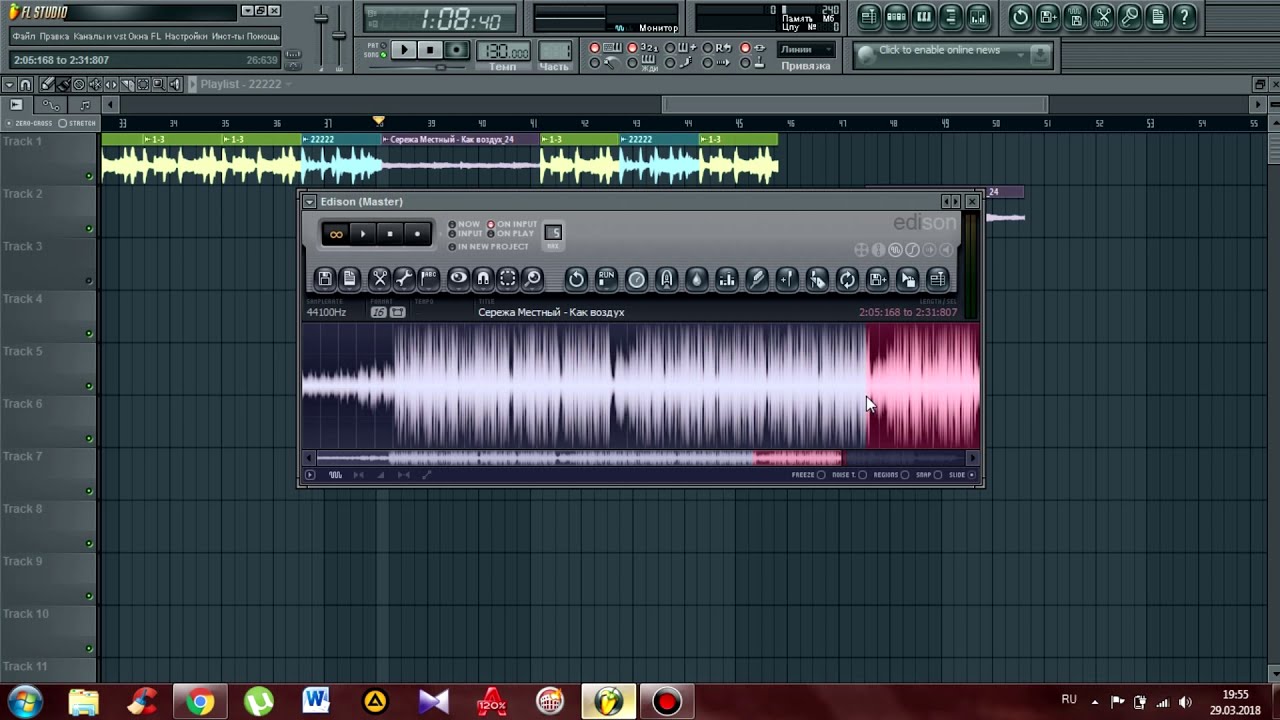Click the main FL Studio stop button
Viewport: 1280px width, 720px height.
[x=430, y=50]
